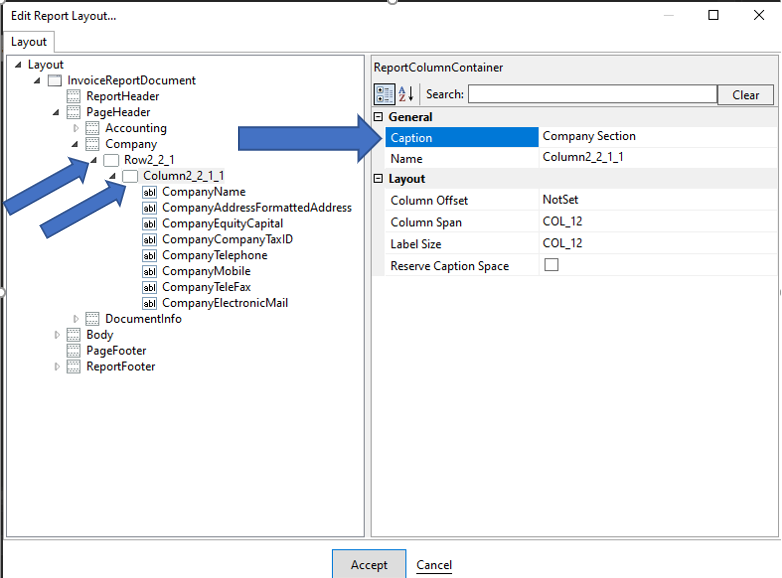Image resolution: width=782 pixels, height=578 pixels.
Task: Select CompanyElectronicMail in the tree
Action: [225, 303]
